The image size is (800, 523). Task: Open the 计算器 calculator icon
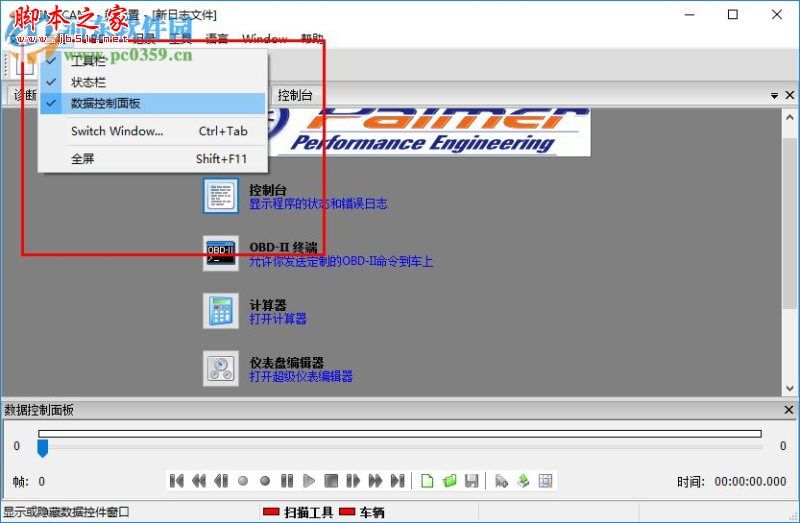coord(220,311)
